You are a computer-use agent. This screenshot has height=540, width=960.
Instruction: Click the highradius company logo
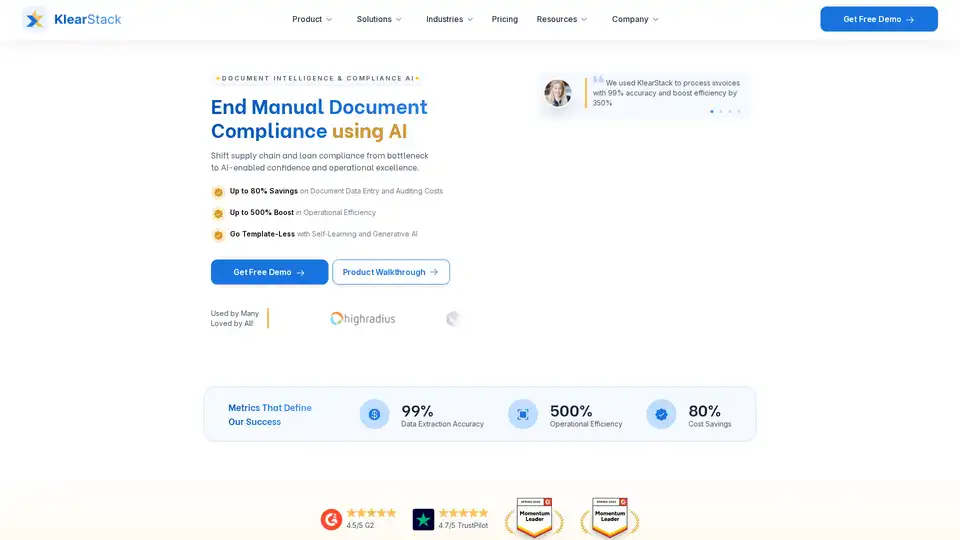point(362,319)
